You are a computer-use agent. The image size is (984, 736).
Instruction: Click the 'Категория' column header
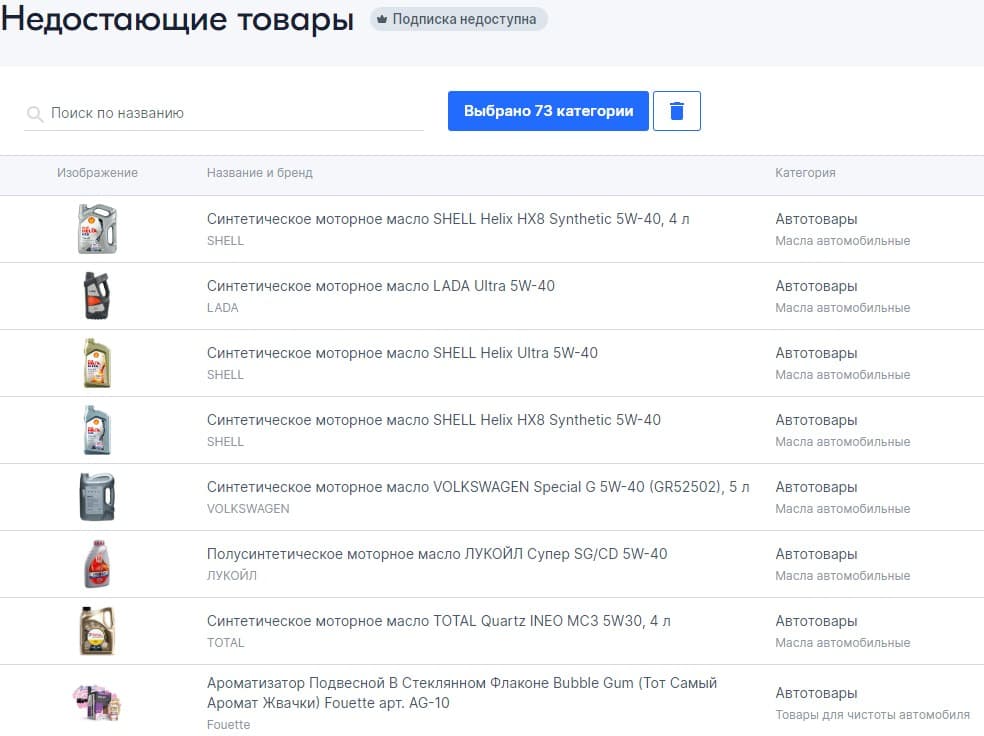(x=805, y=173)
